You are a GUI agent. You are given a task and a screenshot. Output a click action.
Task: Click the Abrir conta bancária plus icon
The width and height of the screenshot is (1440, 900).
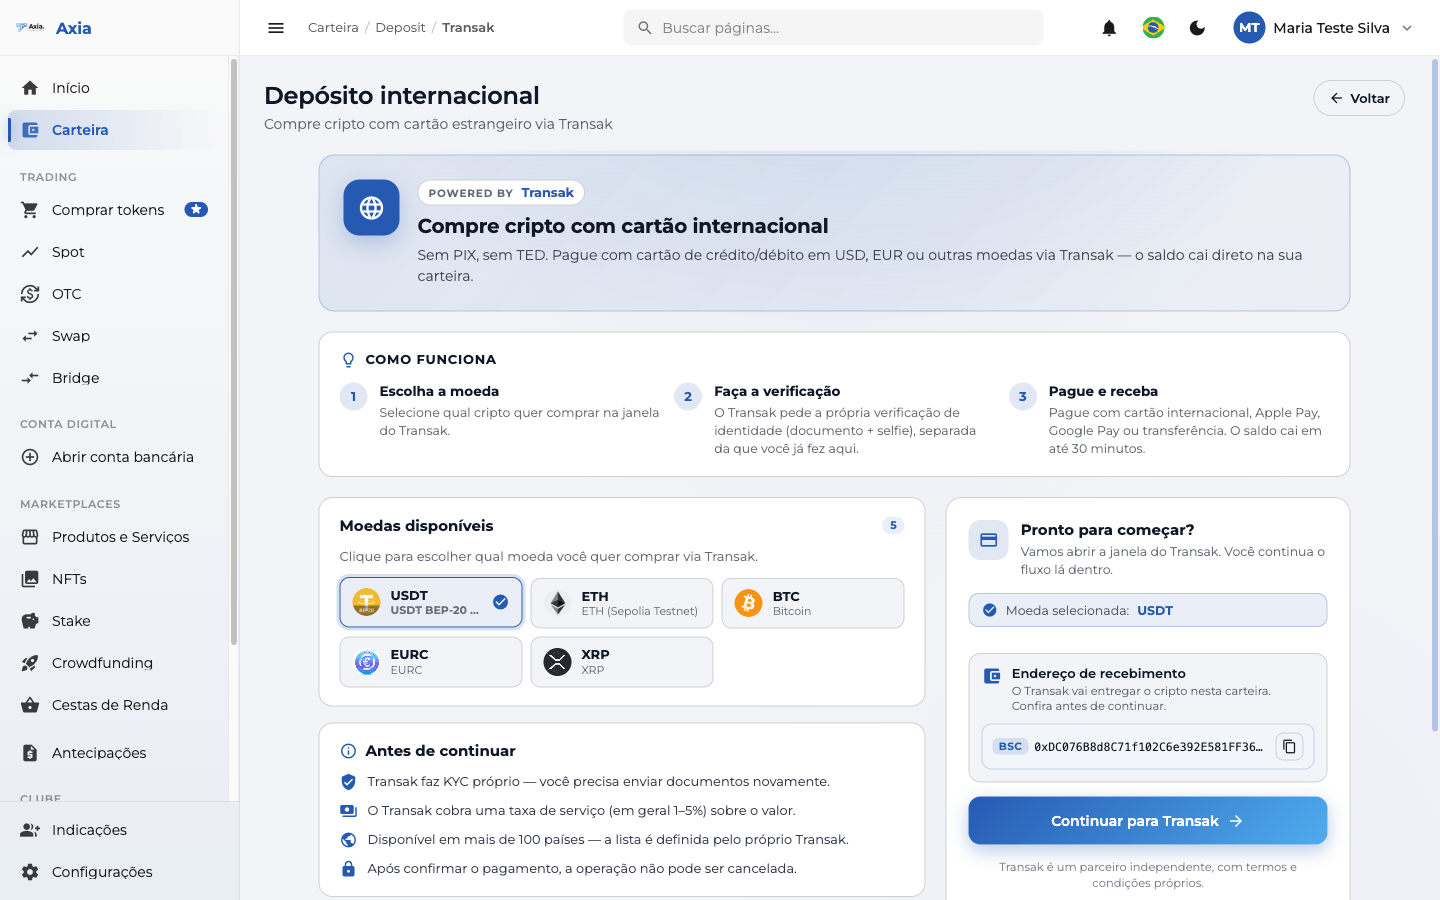pos(30,457)
